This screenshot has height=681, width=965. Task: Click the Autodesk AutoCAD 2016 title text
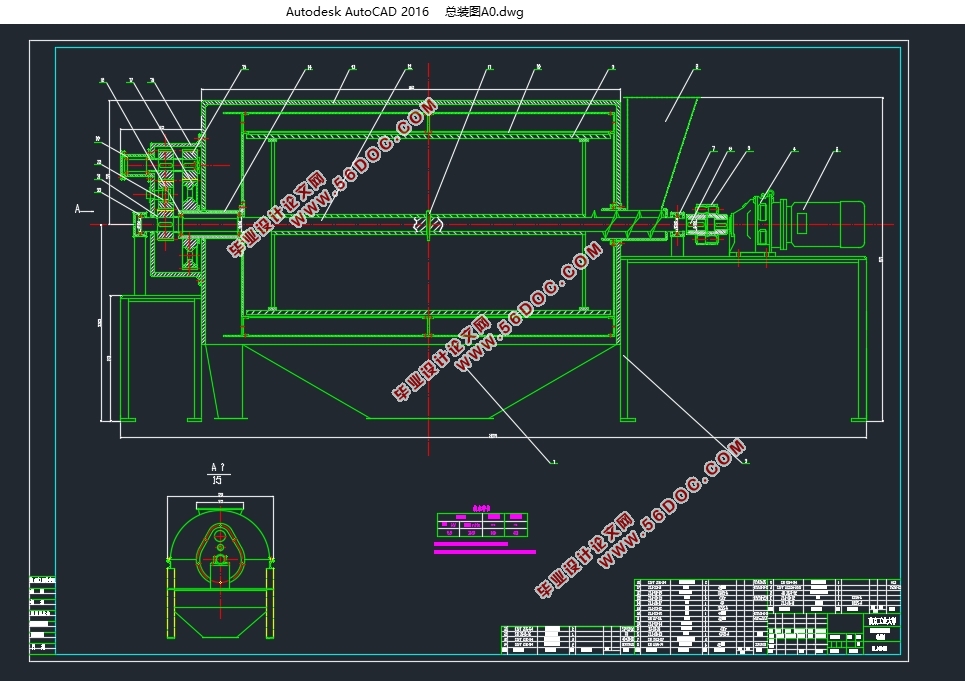point(357,12)
